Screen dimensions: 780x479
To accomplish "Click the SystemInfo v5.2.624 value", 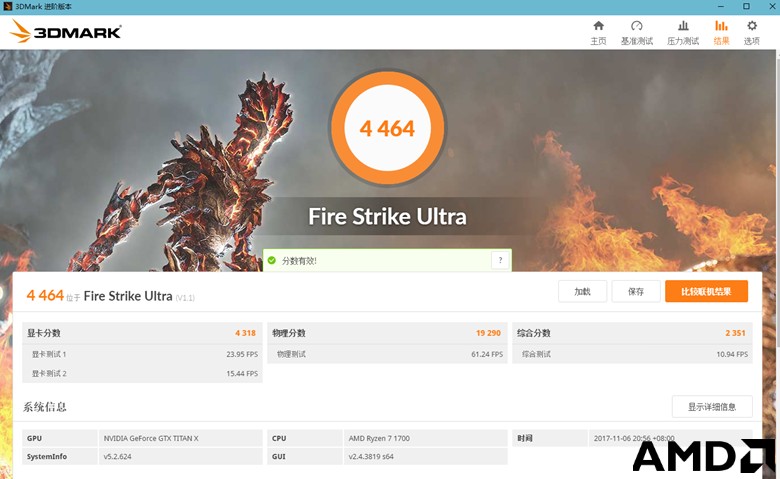I will click(118, 457).
